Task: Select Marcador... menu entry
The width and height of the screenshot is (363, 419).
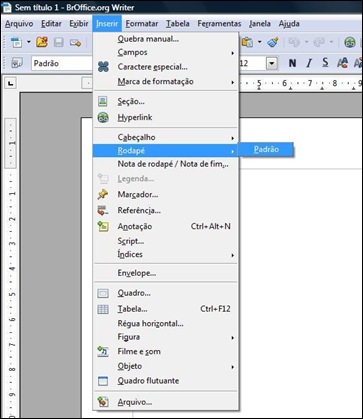Action: point(166,195)
